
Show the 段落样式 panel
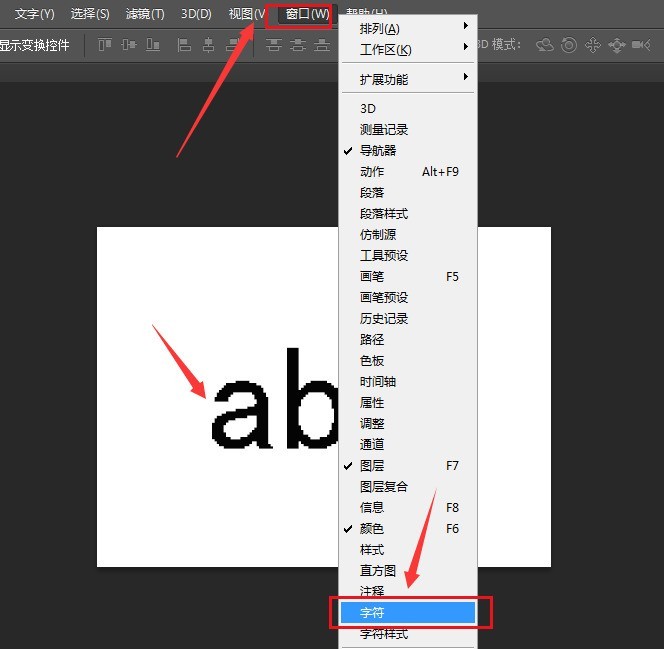(408, 214)
